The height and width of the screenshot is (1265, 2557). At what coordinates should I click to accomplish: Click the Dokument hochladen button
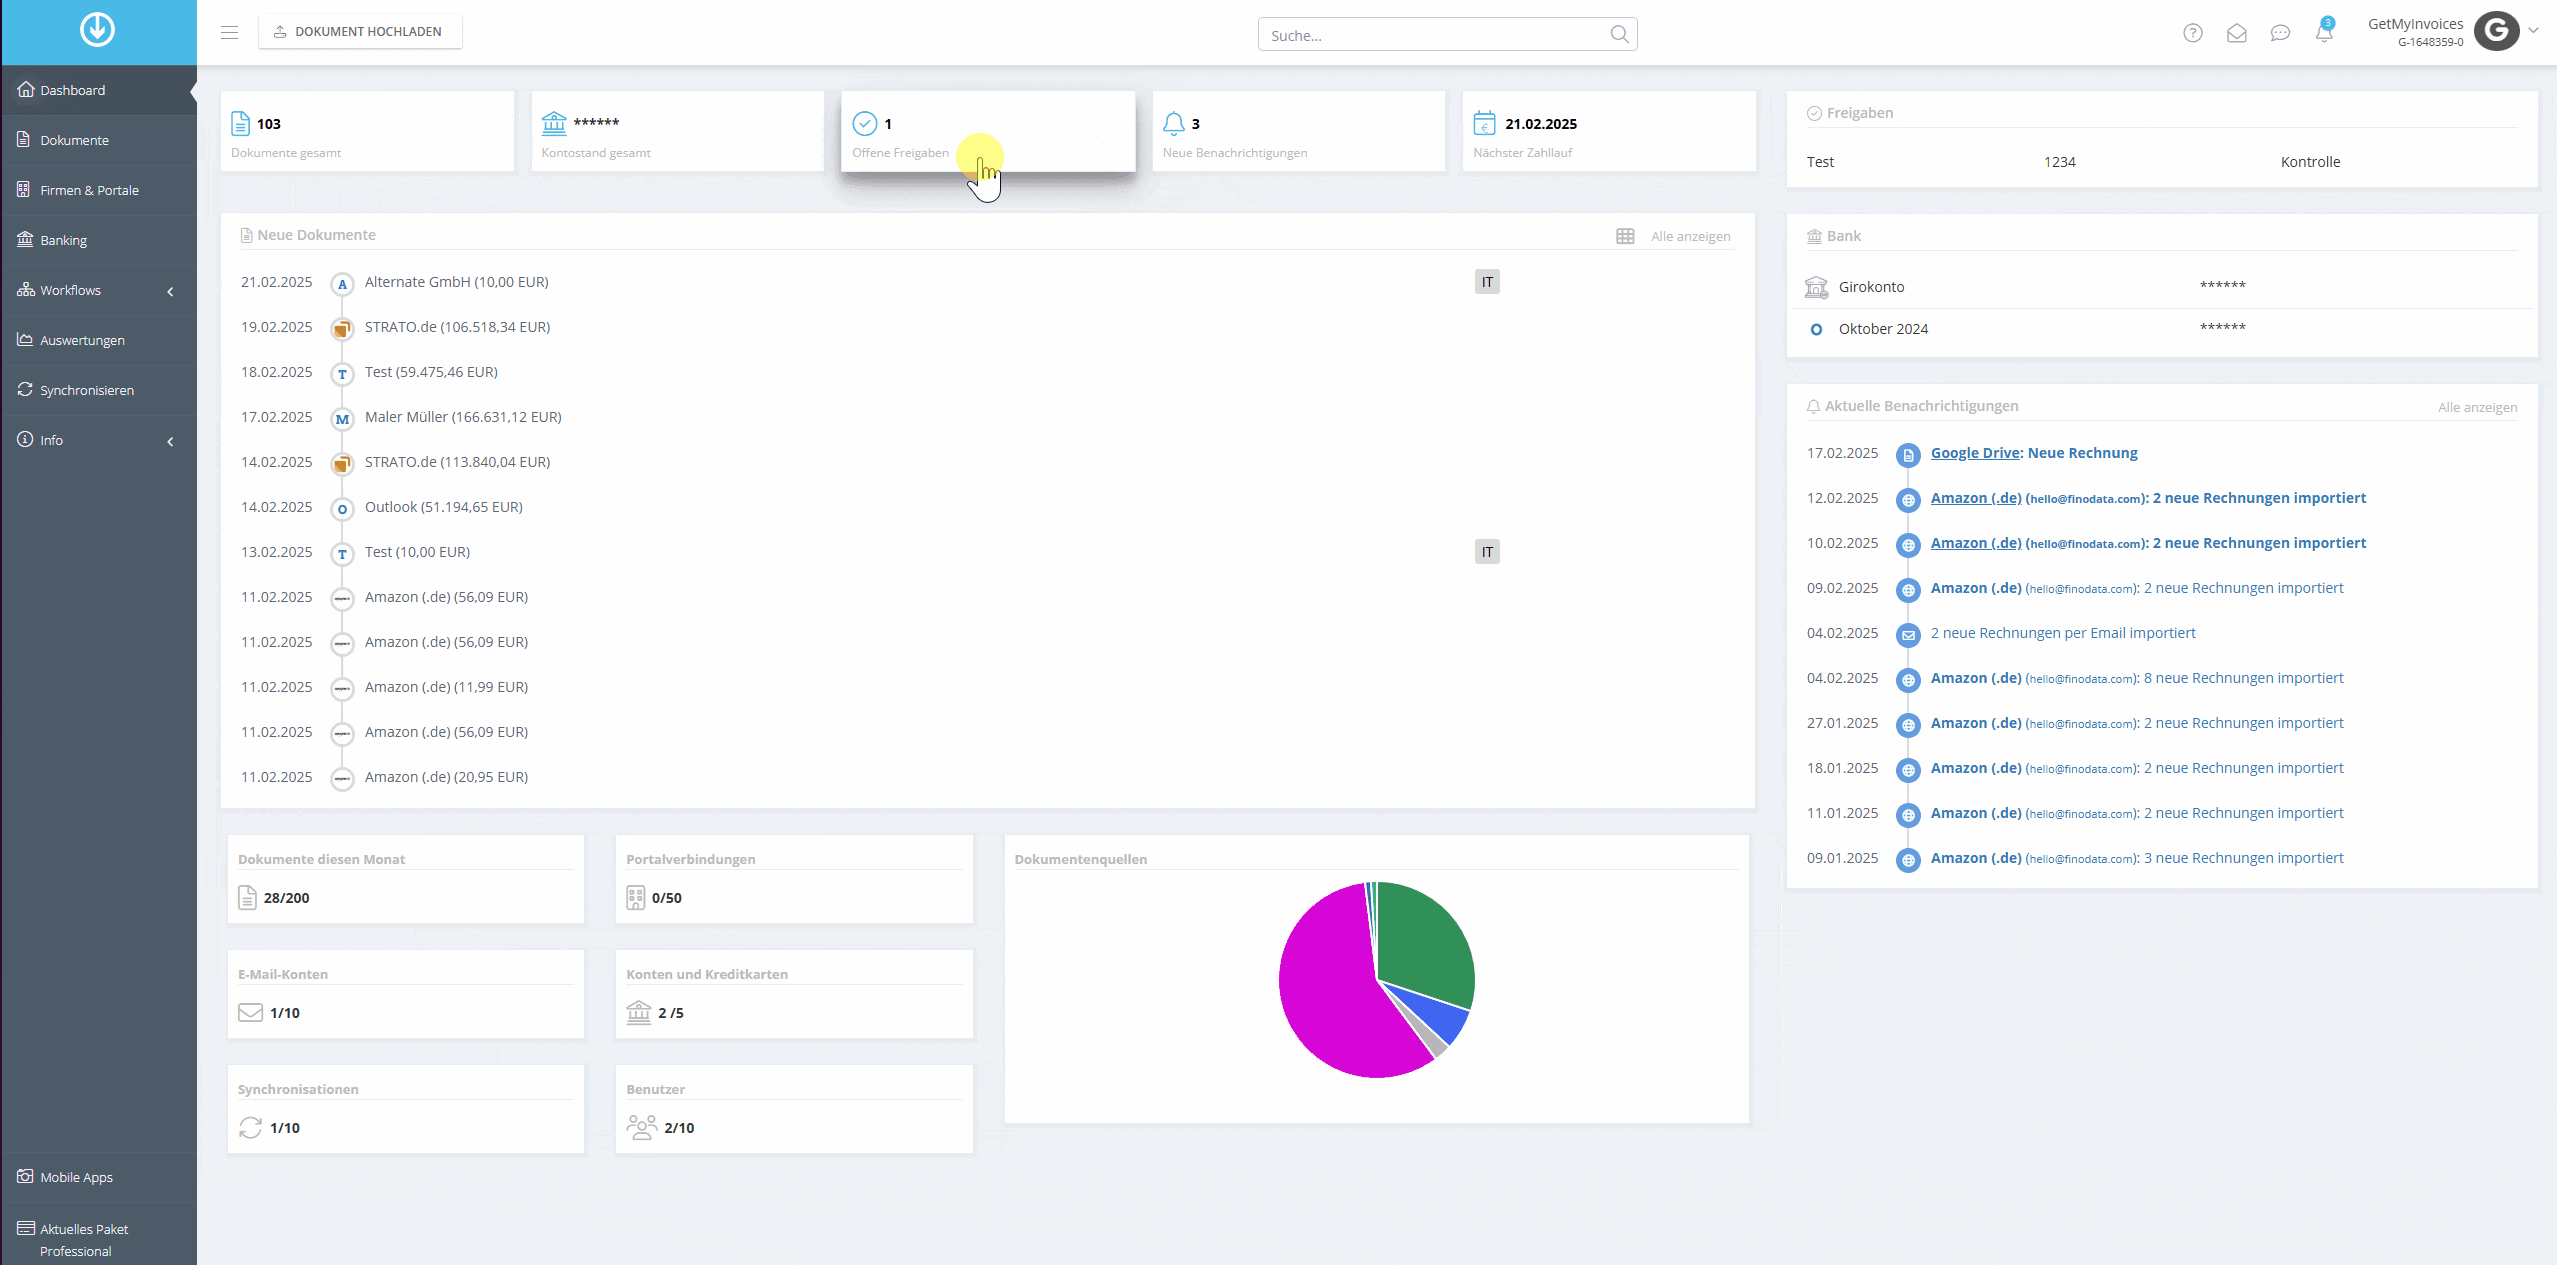[x=360, y=32]
